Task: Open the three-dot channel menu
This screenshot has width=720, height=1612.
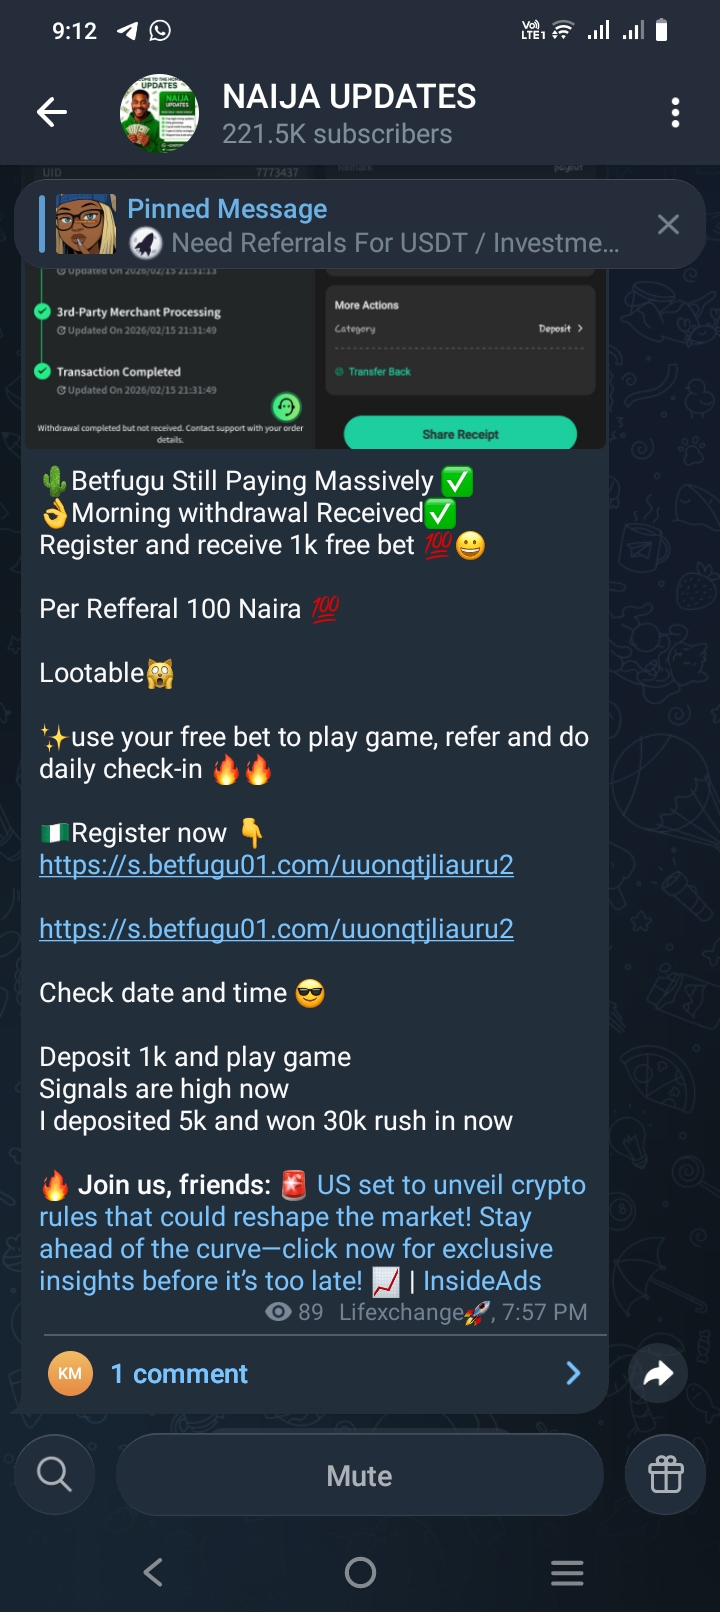Action: (x=676, y=113)
